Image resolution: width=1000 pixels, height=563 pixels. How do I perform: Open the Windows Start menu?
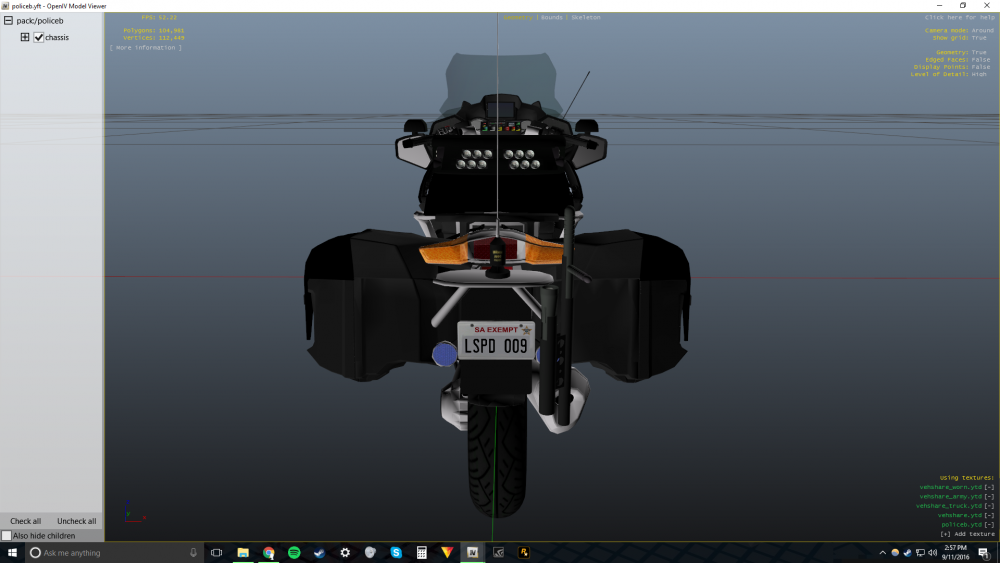coord(12,553)
